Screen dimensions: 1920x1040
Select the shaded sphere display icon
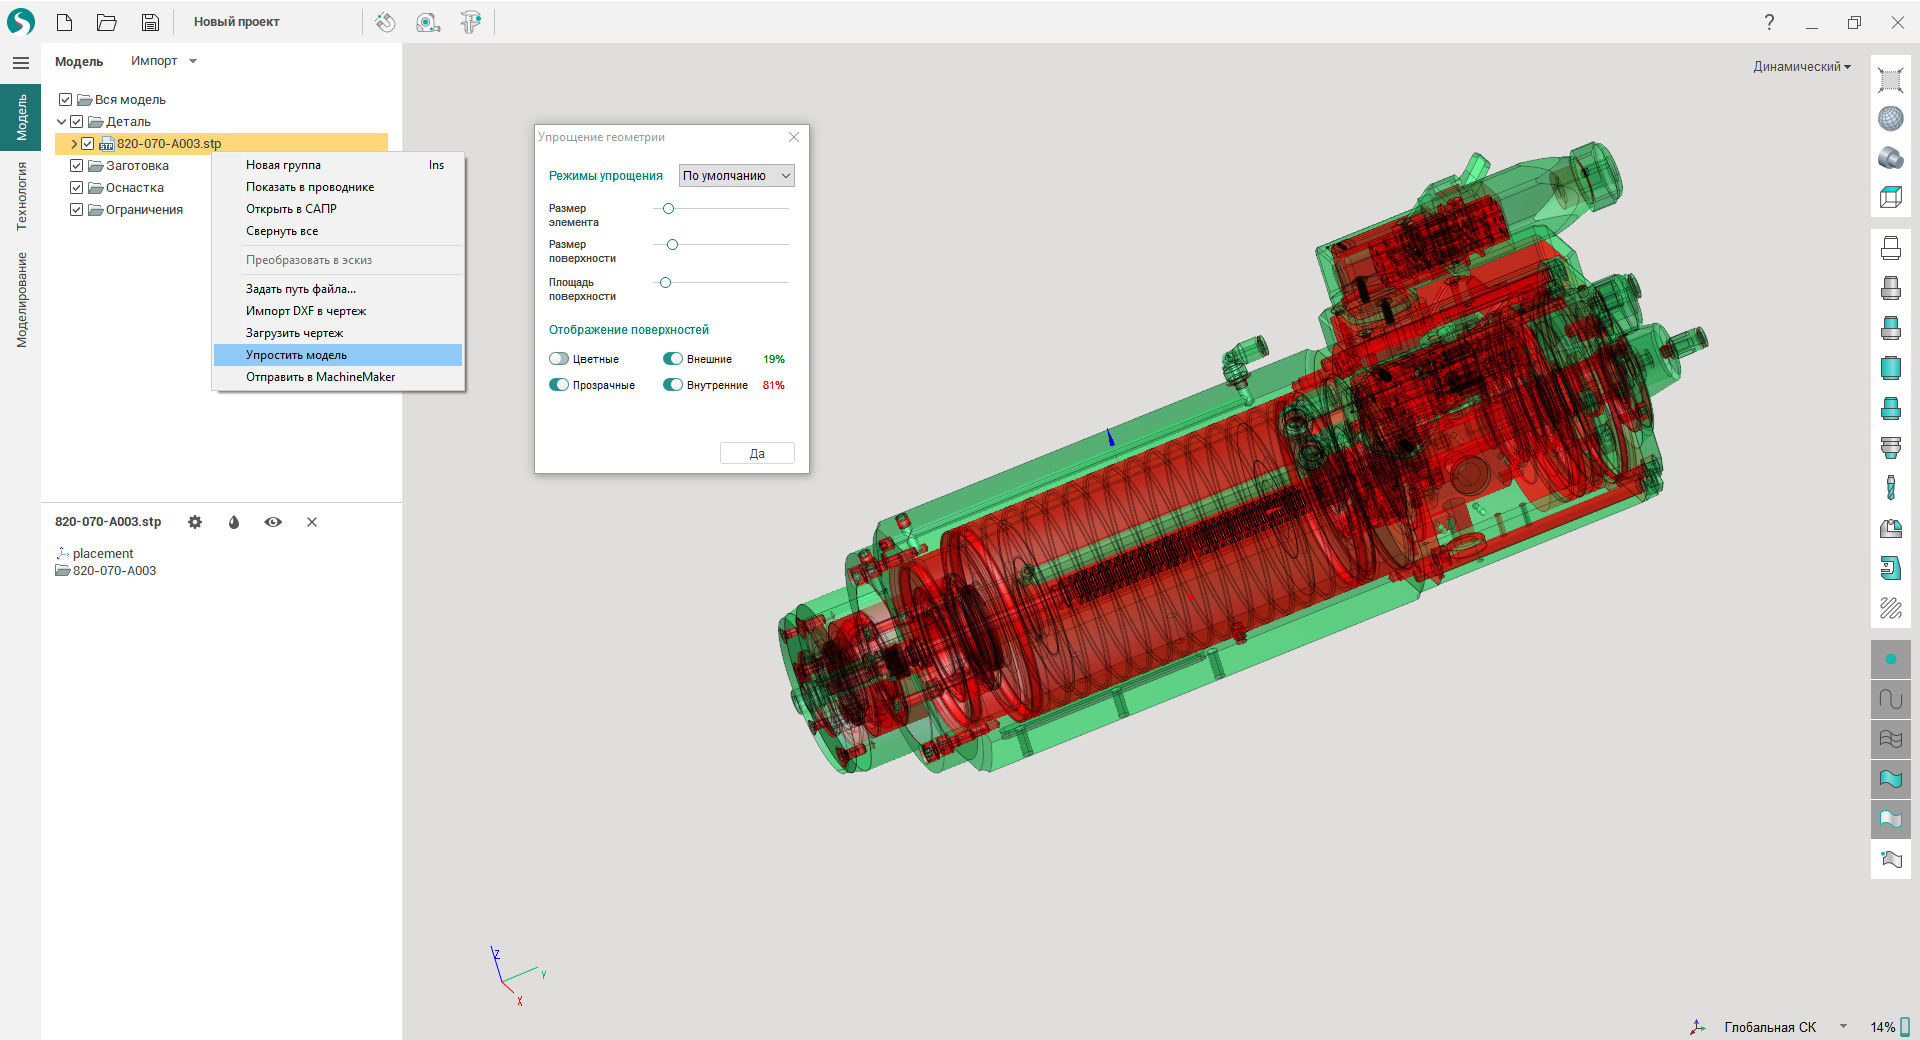(x=1890, y=119)
